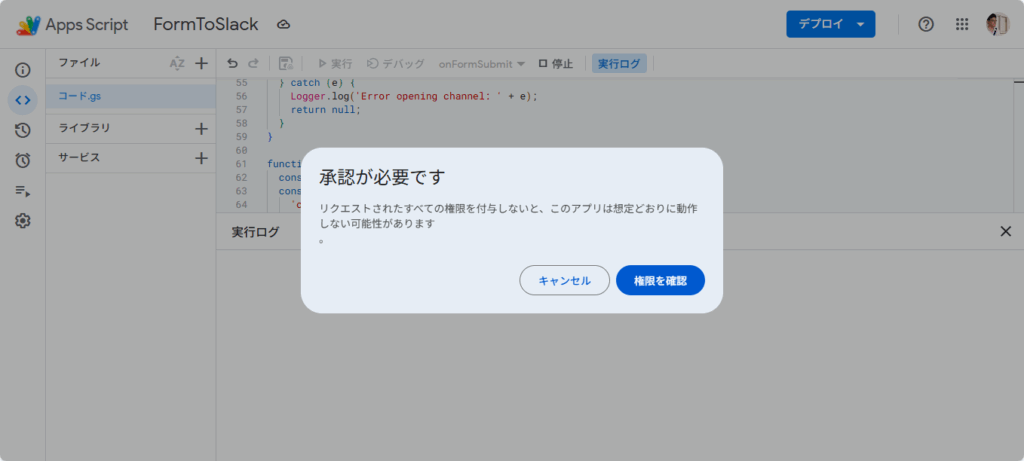Select the コード.gs file
The image size is (1024, 461).
[x=131, y=96]
